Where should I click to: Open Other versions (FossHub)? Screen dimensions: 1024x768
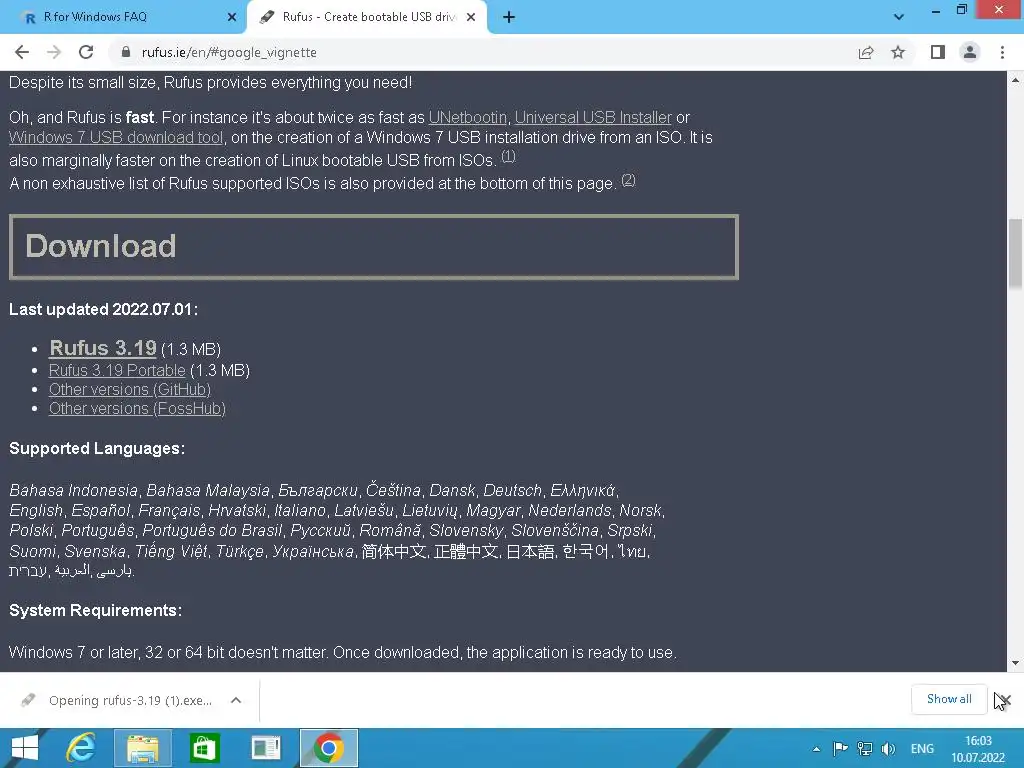point(137,409)
